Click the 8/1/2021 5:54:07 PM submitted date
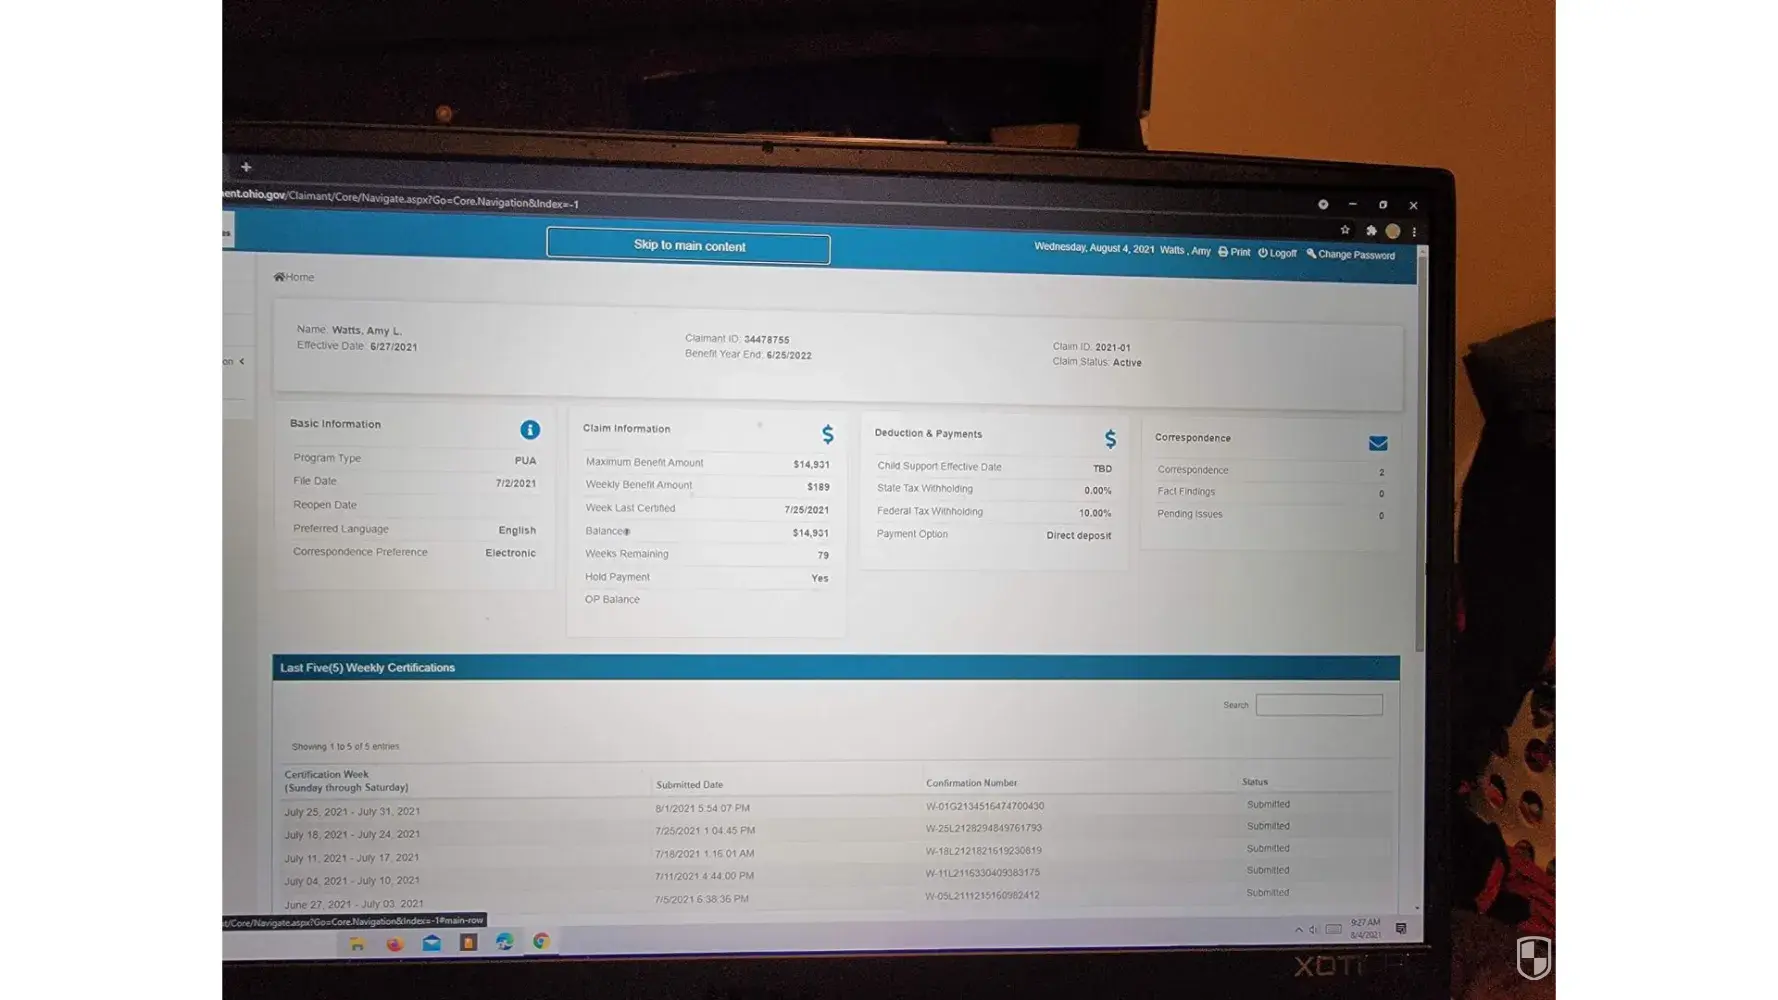Screen dimensions: 1778x1000 pos(702,808)
